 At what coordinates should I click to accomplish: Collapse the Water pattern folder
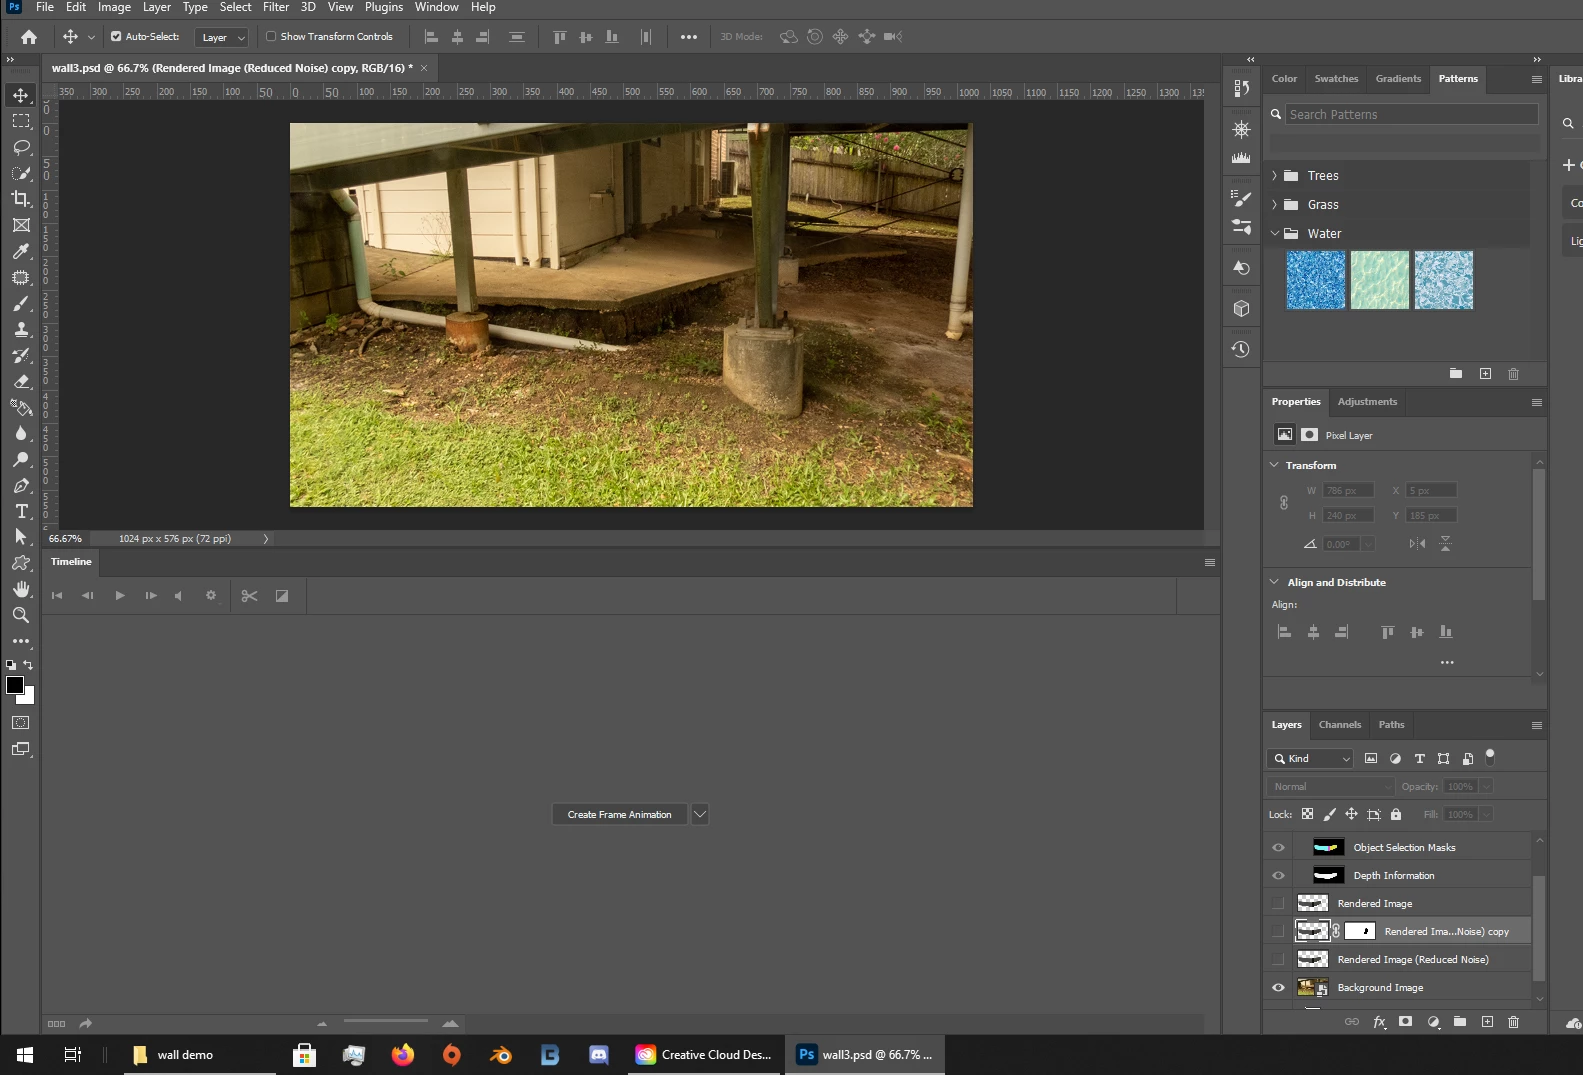click(x=1274, y=233)
